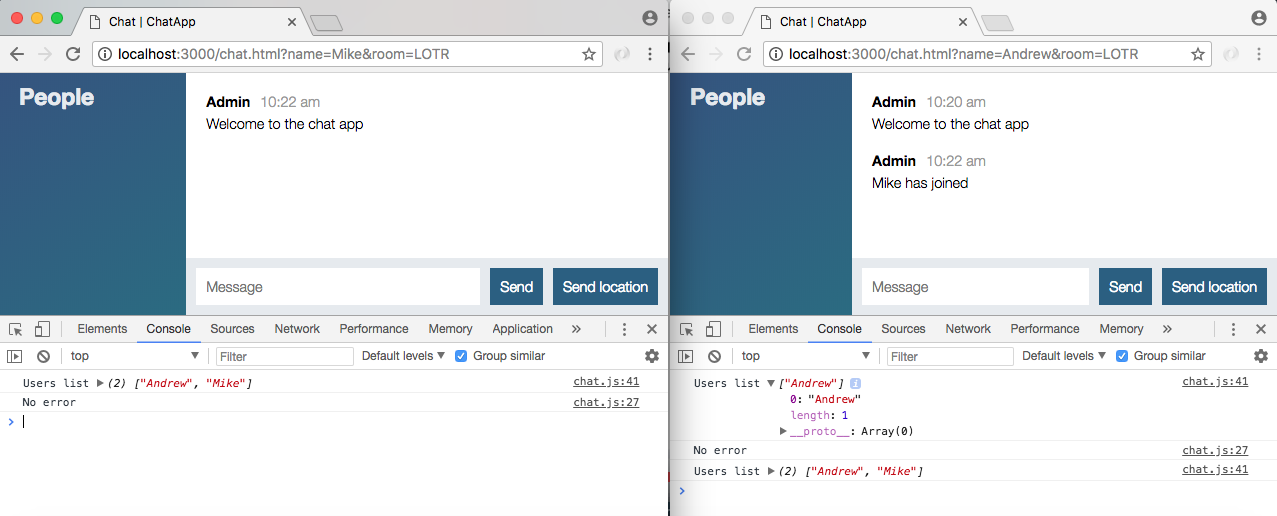Image resolution: width=1277 pixels, height=516 pixels.
Task: Switch to Network tab in Andrew's DevTools
Action: point(968,329)
